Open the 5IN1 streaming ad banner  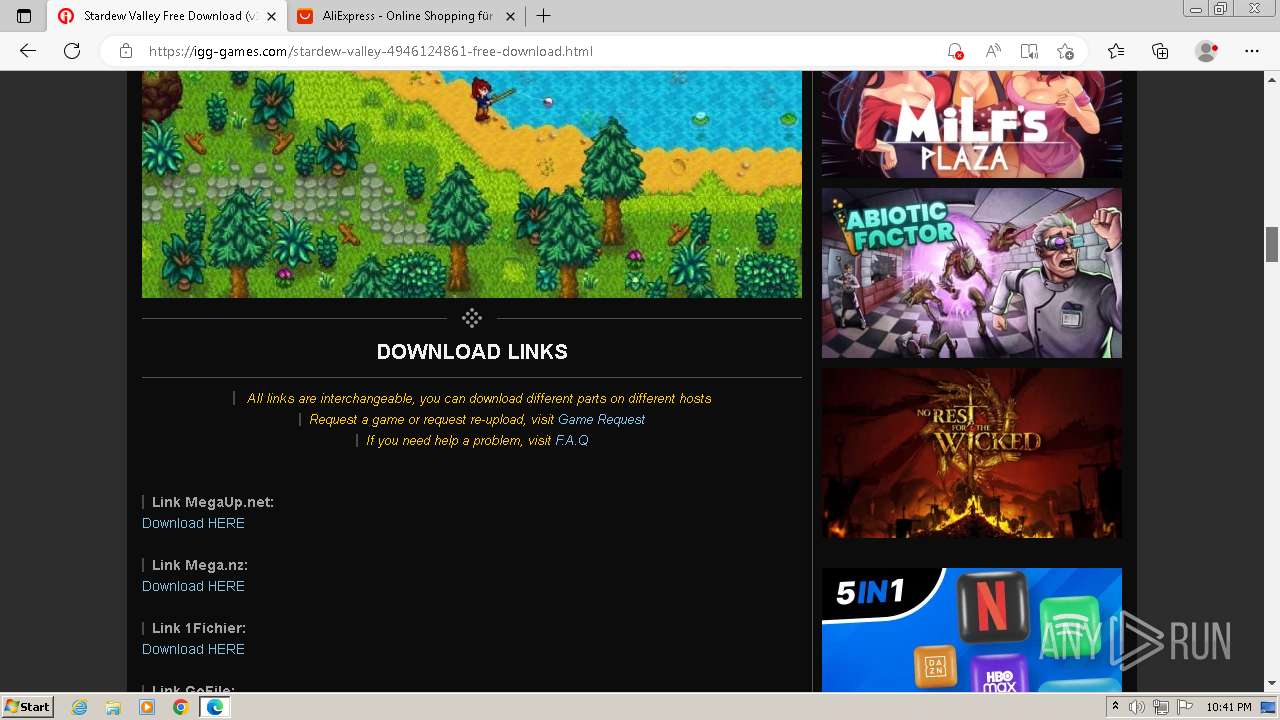pos(971,630)
